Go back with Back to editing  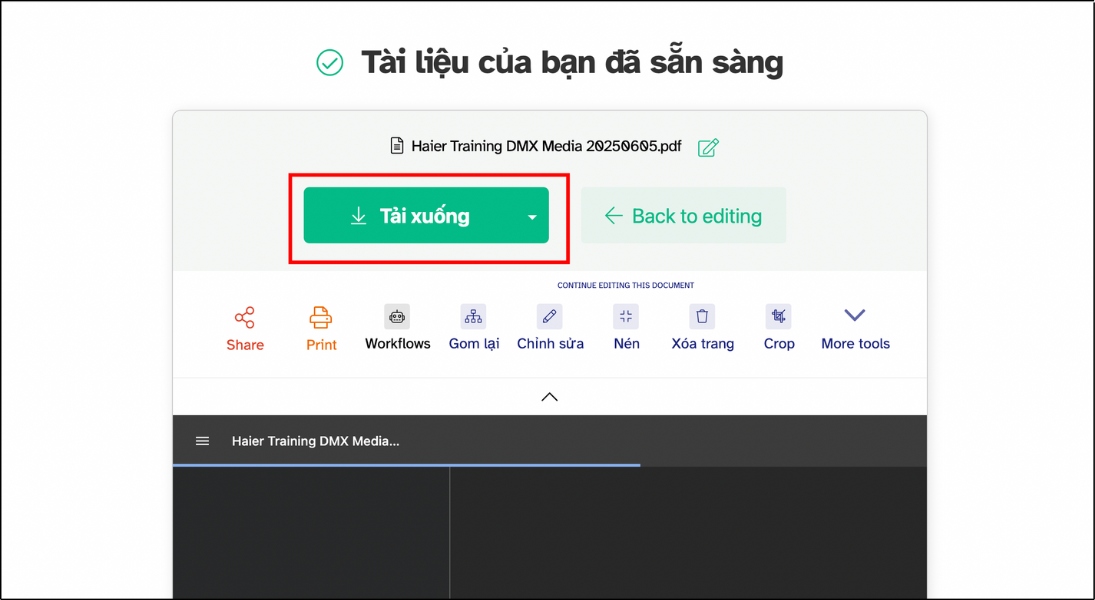683,215
